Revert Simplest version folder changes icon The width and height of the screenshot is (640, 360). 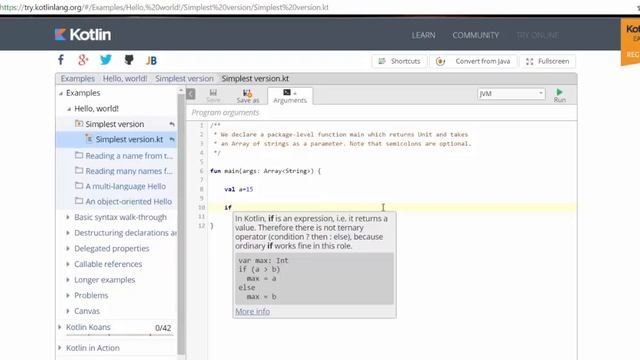pyautogui.click(x=172, y=124)
